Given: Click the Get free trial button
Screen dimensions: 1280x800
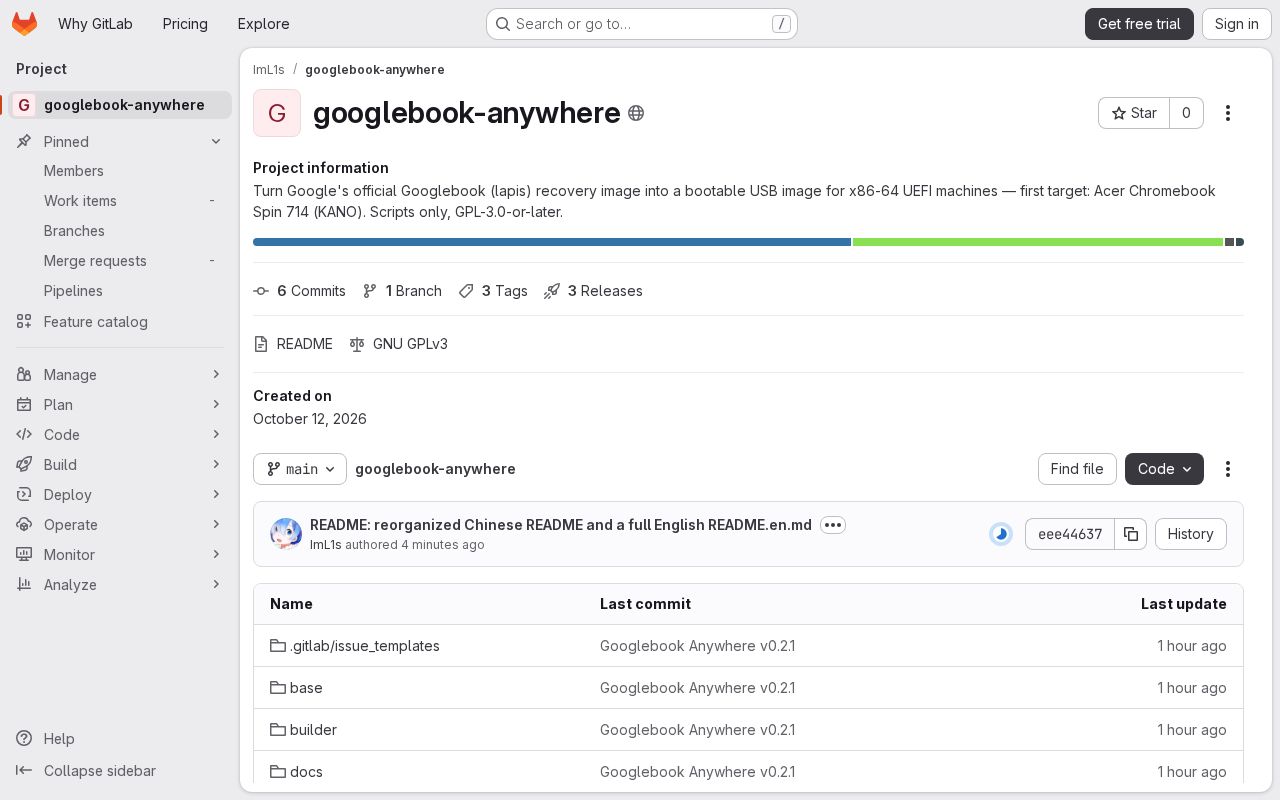Looking at the screenshot, I should click(x=1139, y=24).
